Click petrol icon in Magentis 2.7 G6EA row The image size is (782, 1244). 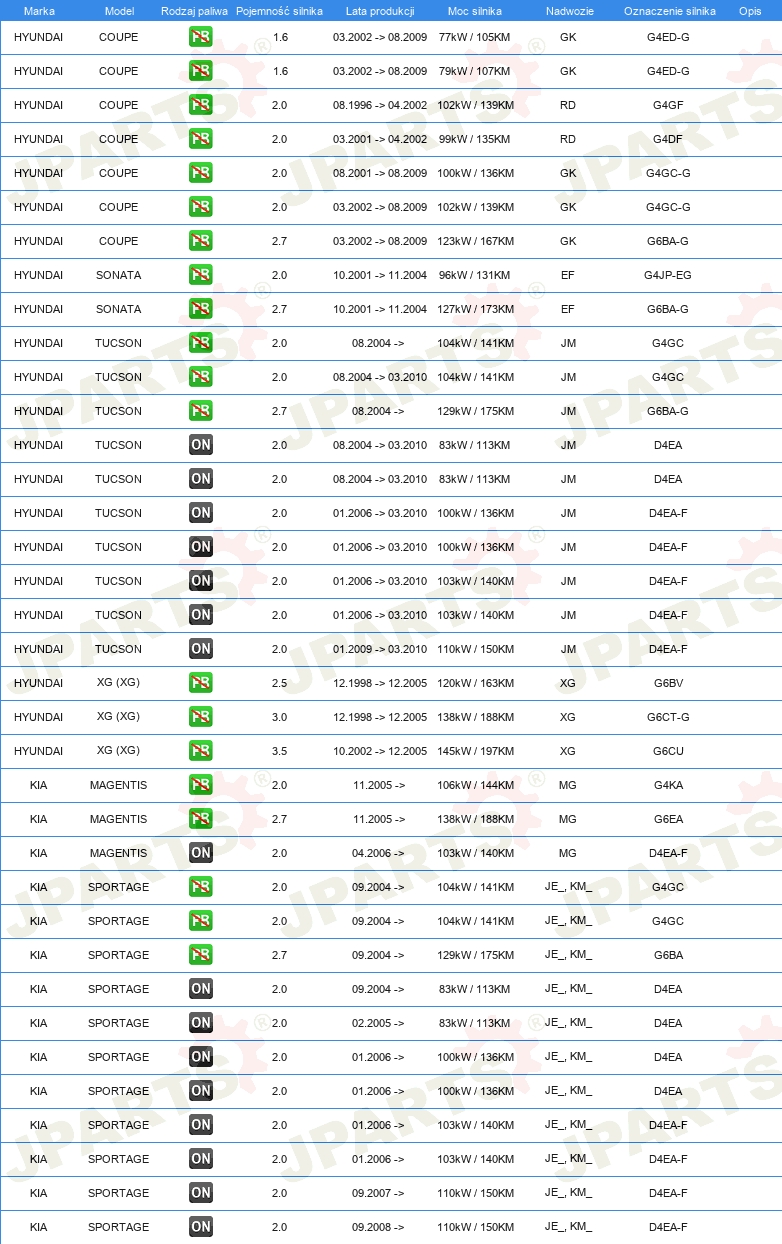[201, 819]
